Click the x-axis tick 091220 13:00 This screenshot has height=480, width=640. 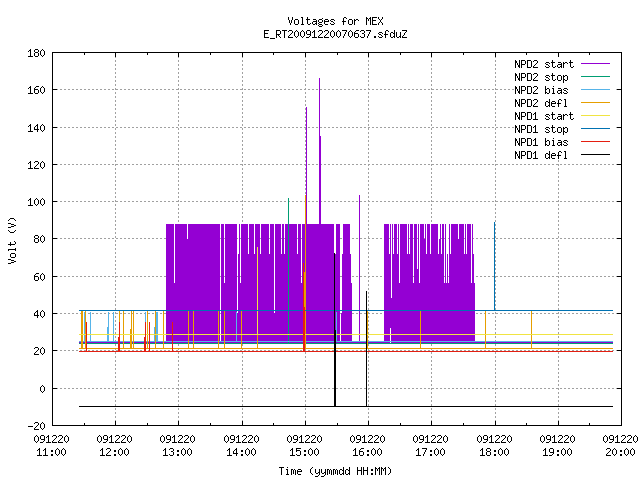click(x=178, y=446)
